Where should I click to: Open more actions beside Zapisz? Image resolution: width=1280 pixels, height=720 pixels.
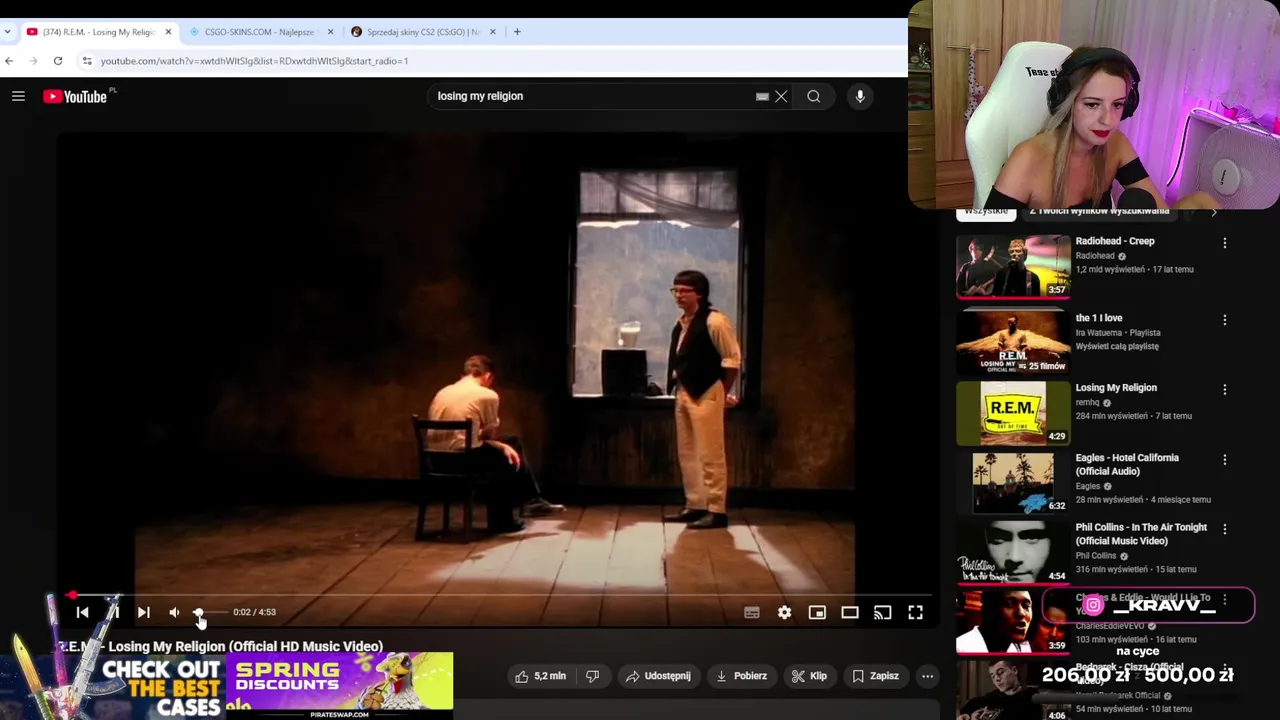927,676
